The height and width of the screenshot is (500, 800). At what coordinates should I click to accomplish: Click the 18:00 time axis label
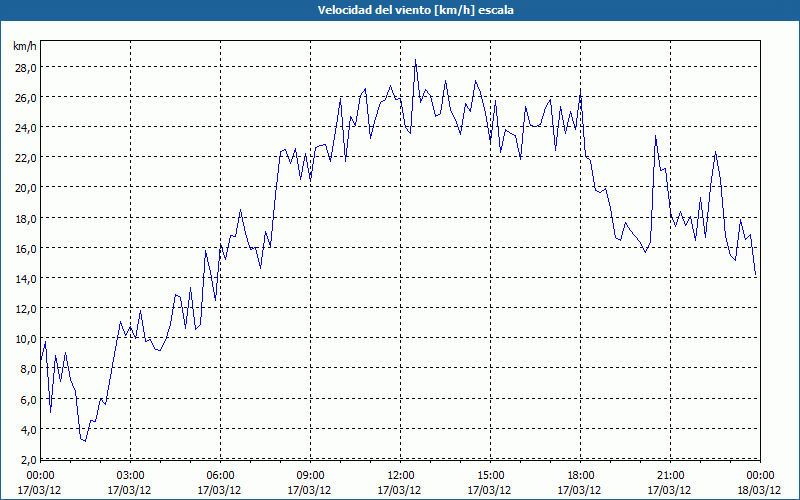(580, 476)
